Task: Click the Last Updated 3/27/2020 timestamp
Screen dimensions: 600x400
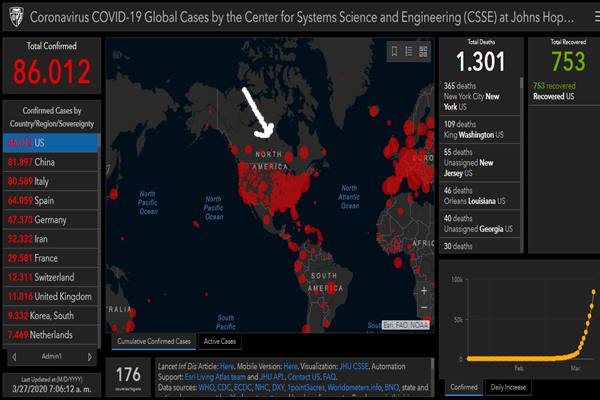Action: [x=52, y=389]
